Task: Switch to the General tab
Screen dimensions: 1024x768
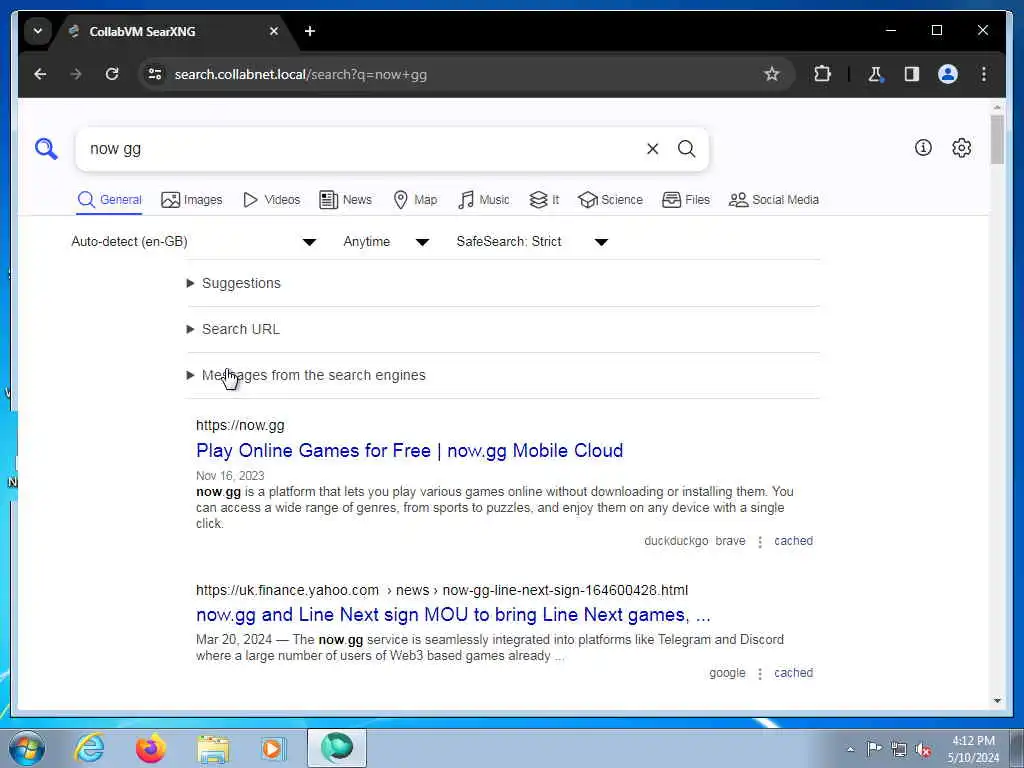Action: point(110,200)
